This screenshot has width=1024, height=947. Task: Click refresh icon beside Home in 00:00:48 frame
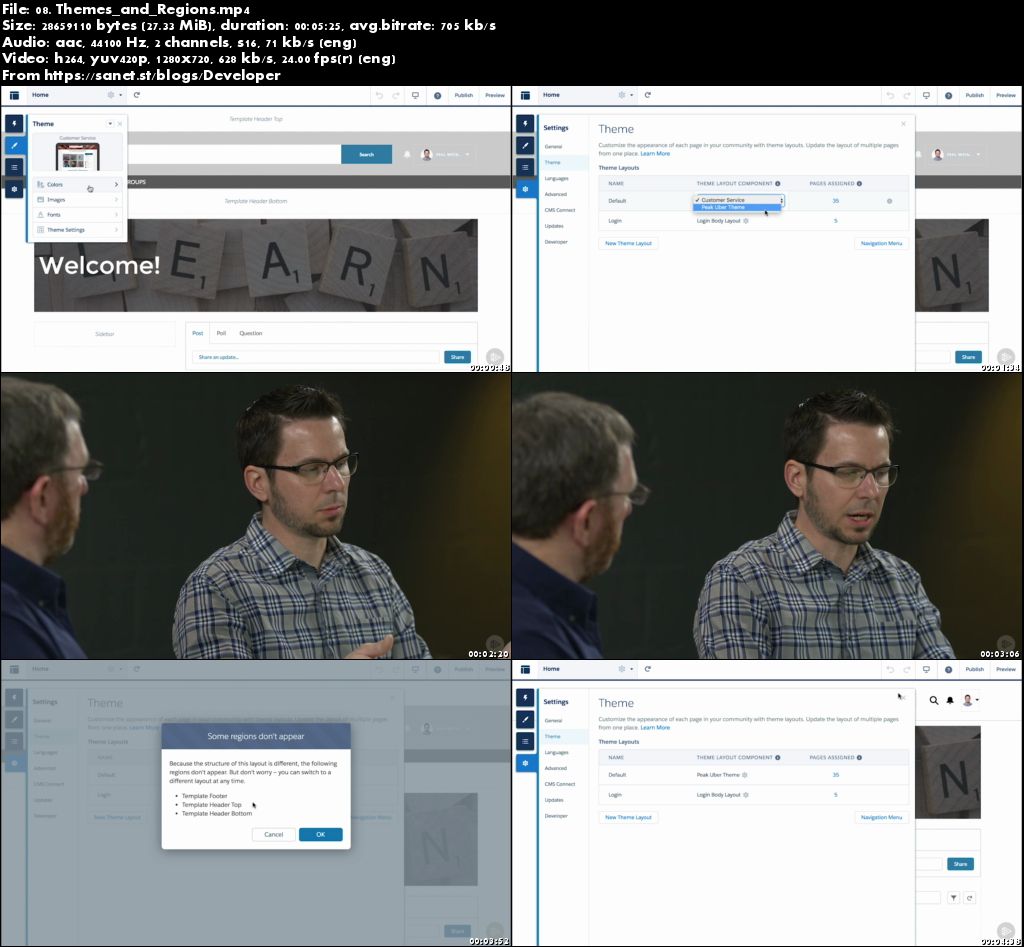[136, 95]
